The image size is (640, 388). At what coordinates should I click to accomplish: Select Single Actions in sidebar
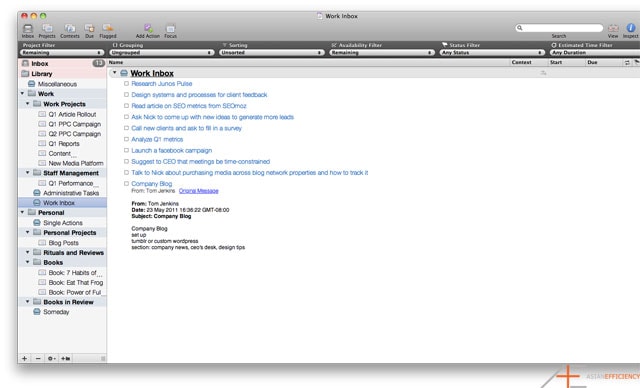pyautogui.click(x=63, y=223)
